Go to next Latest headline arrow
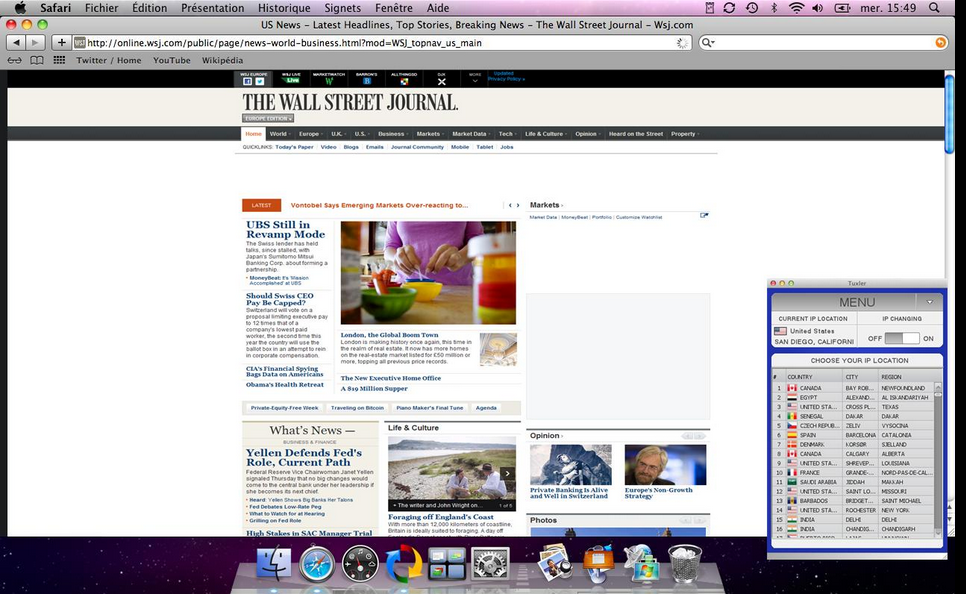This screenshot has width=966, height=594. point(518,205)
